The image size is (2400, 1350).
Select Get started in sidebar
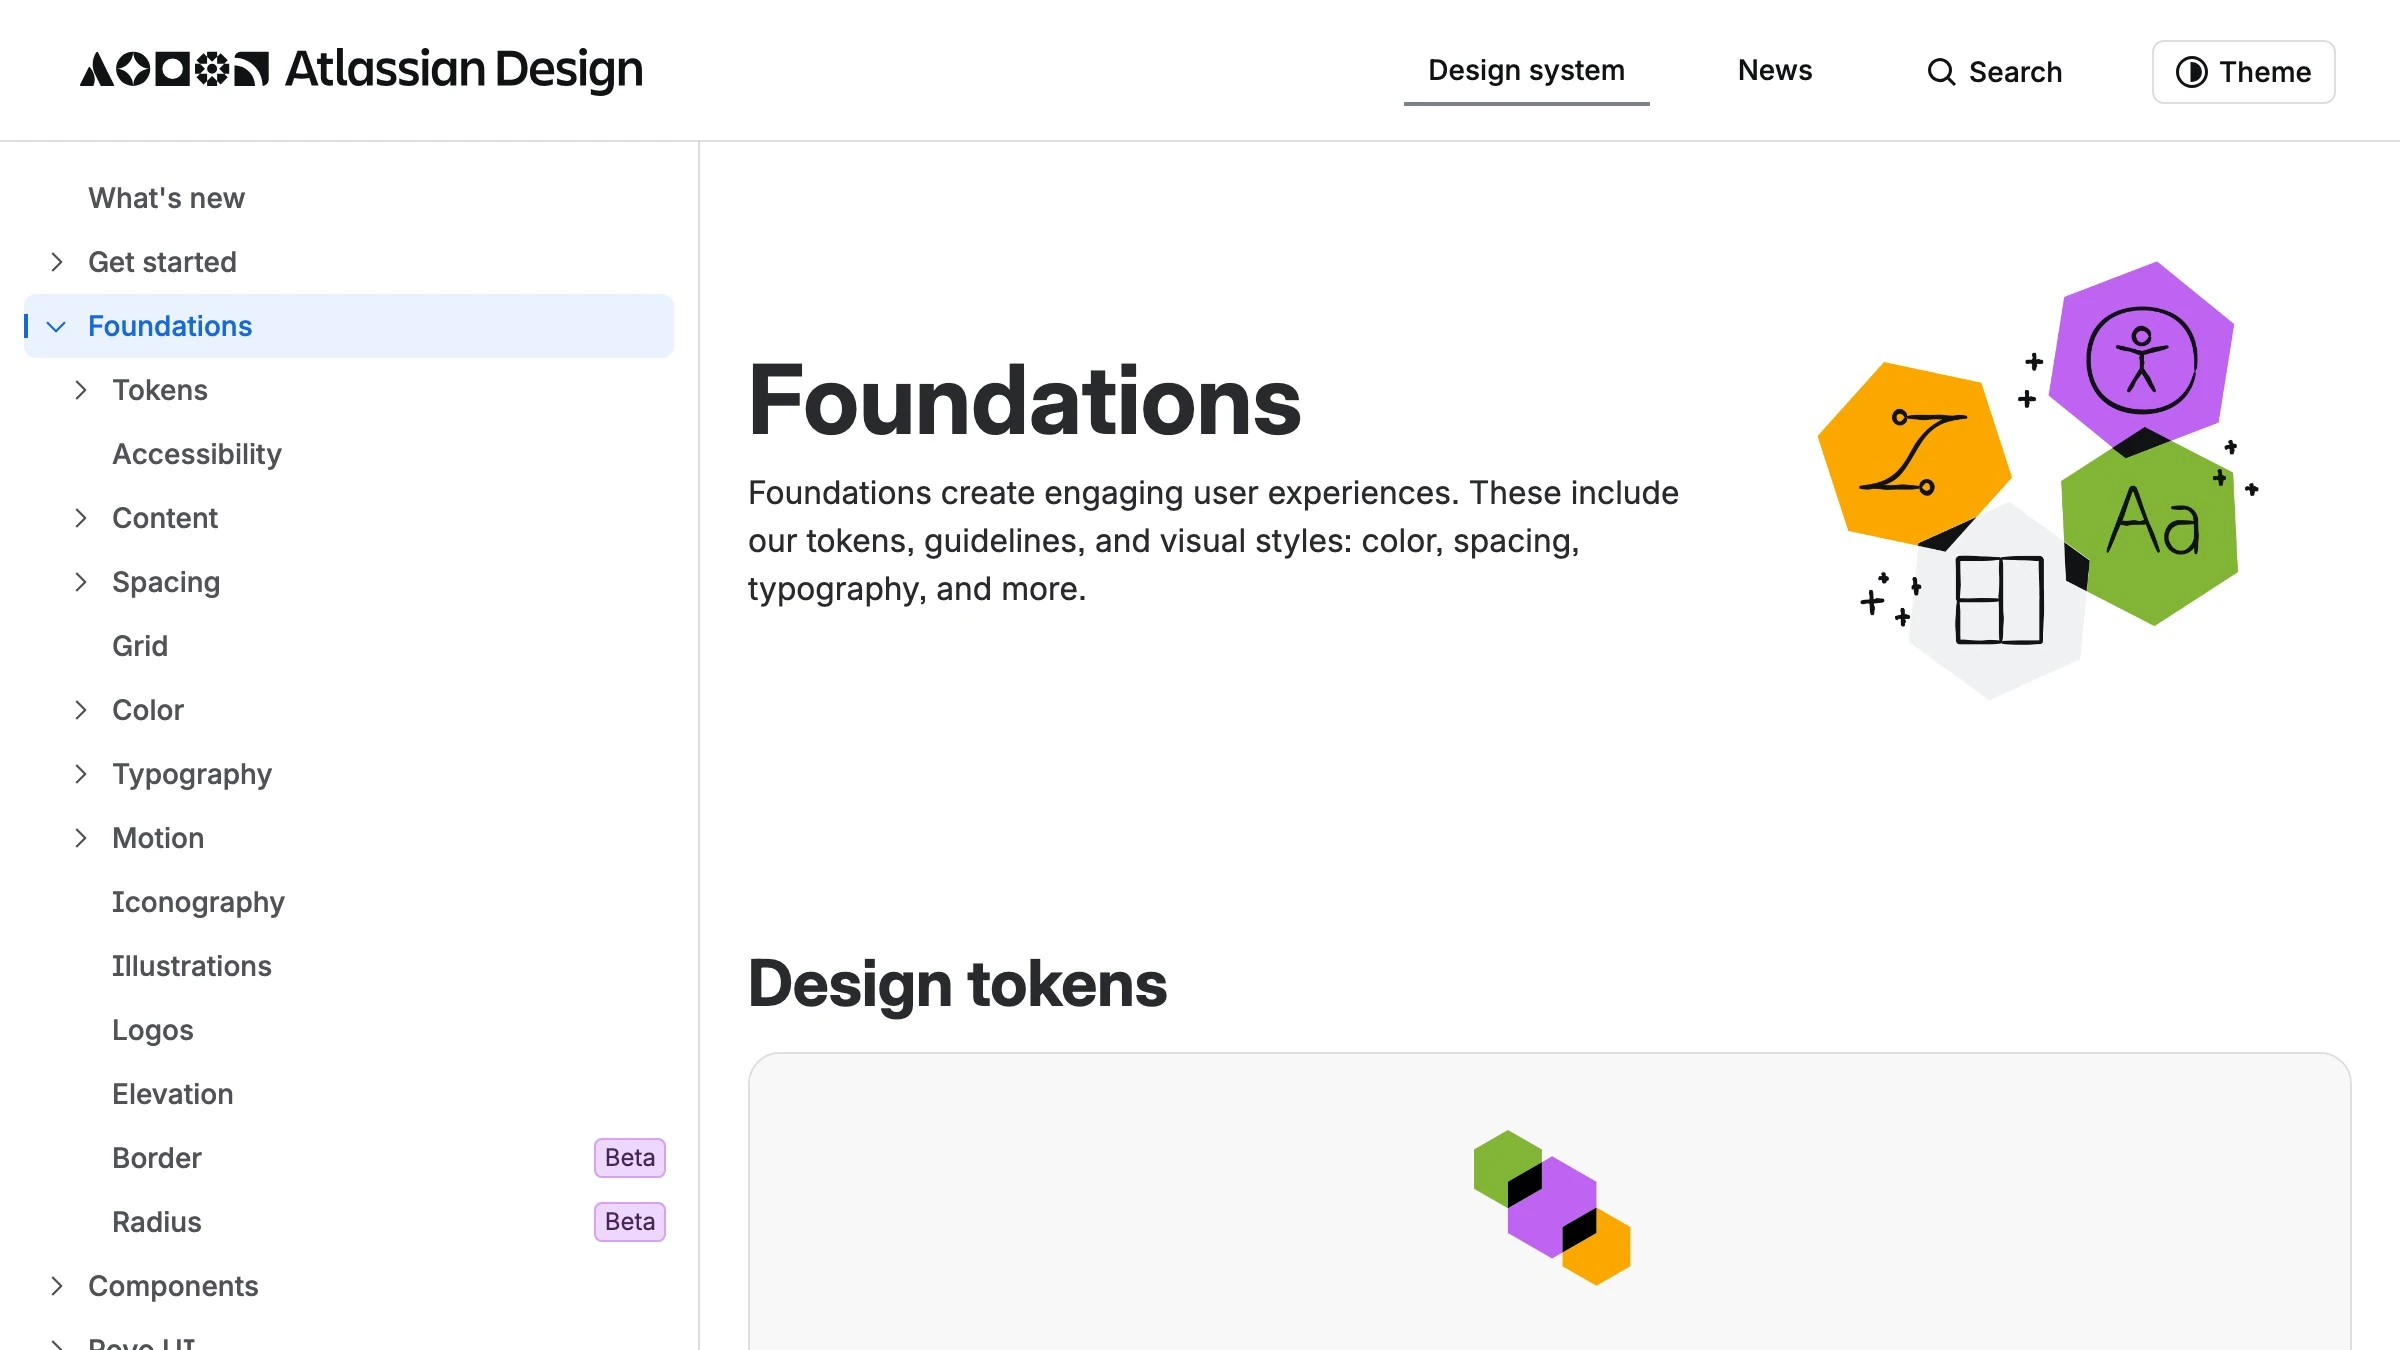click(x=162, y=262)
